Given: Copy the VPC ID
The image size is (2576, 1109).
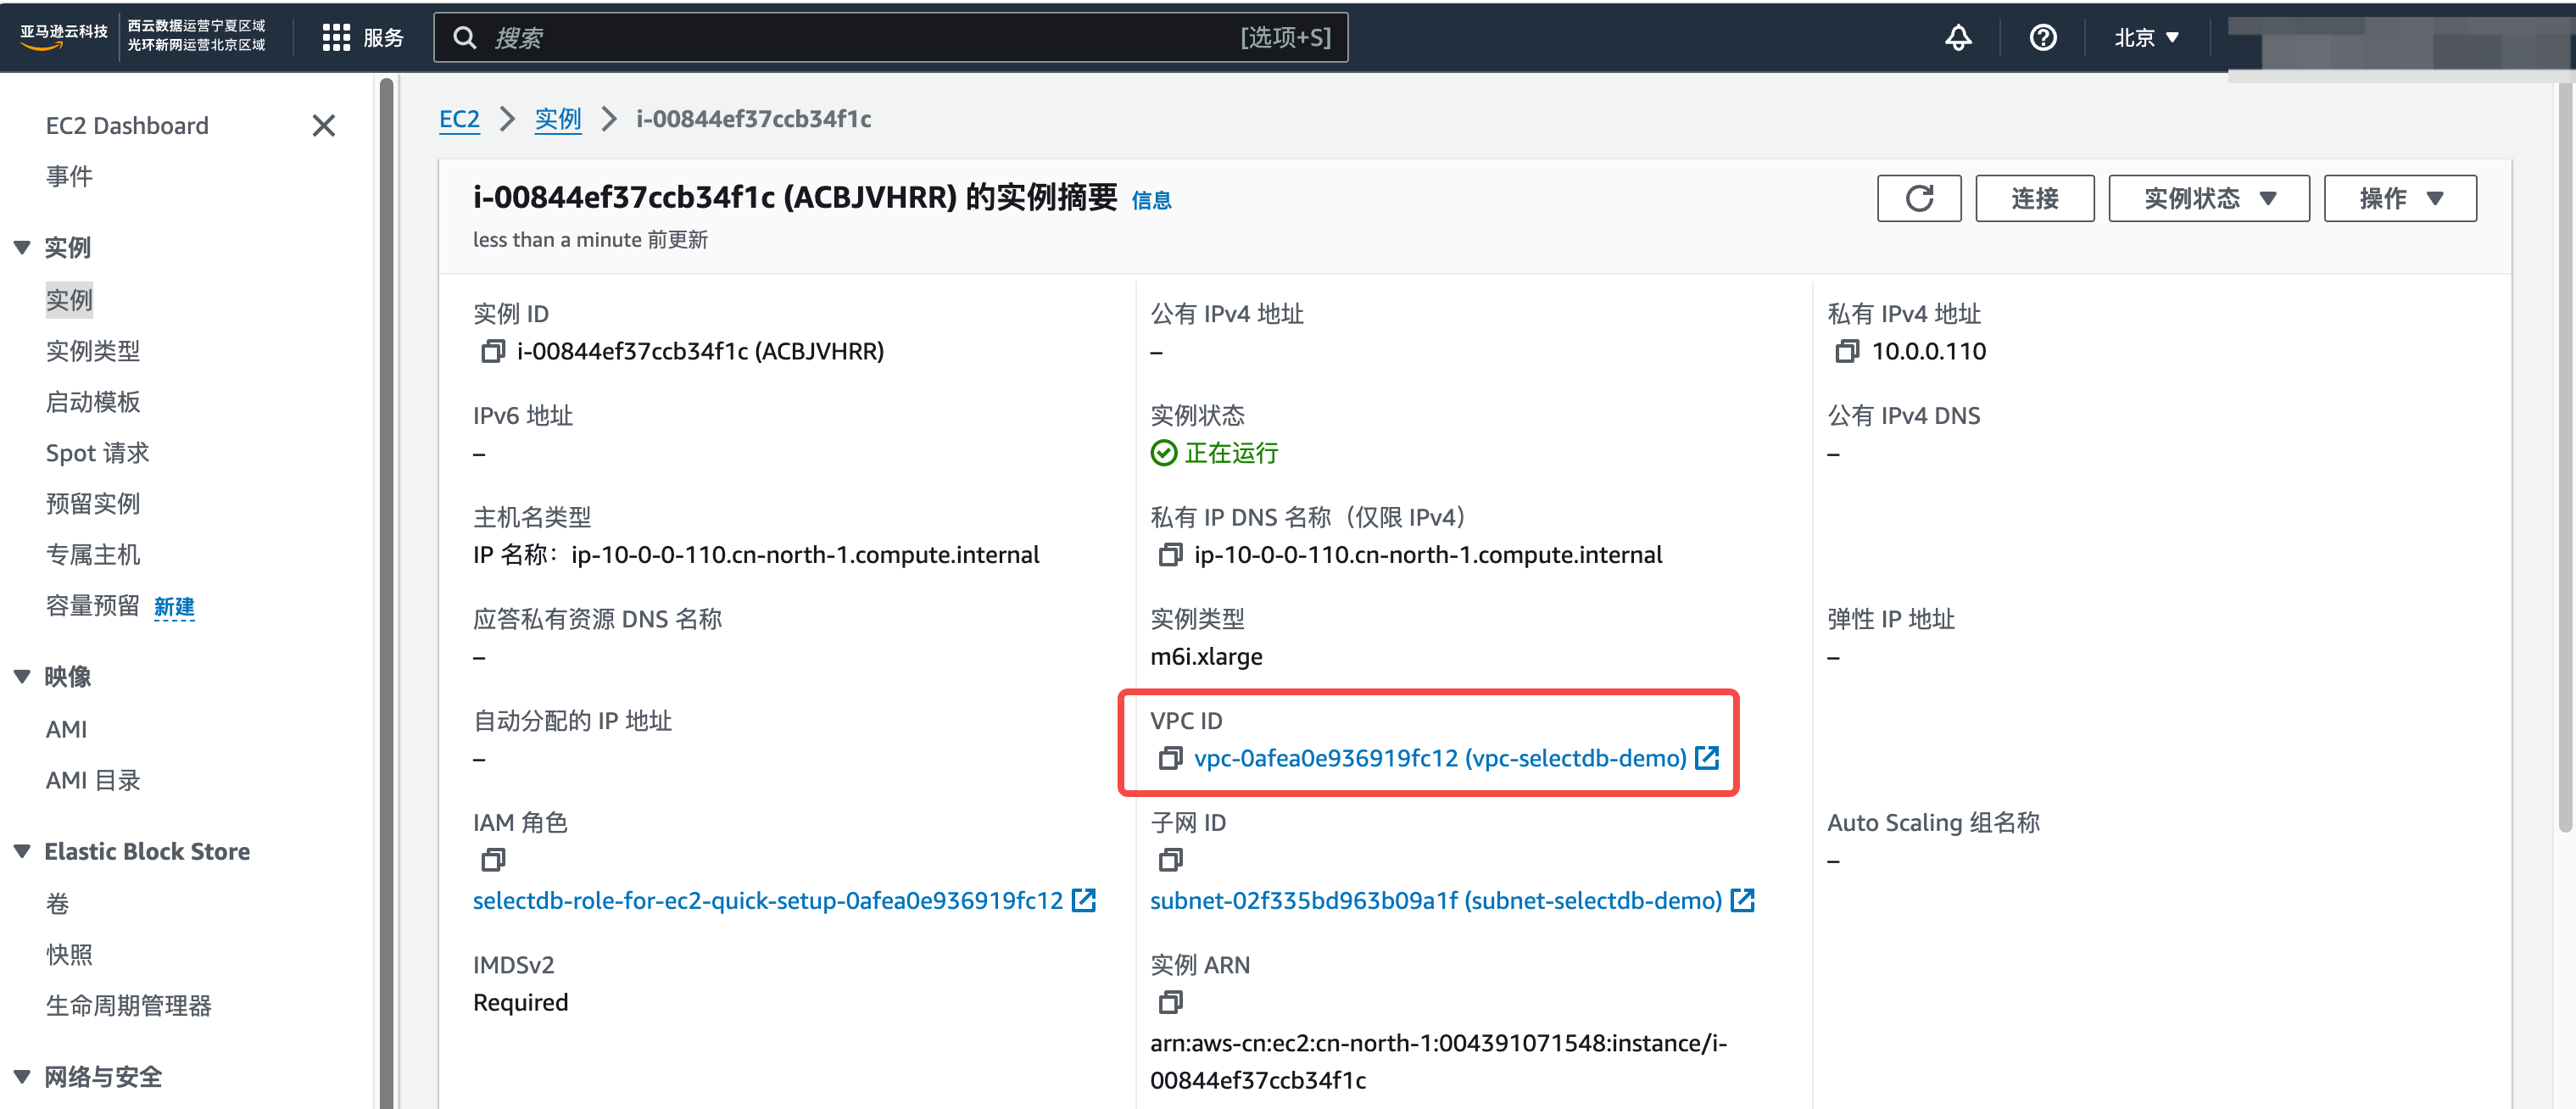Looking at the screenshot, I should pyautogui.click(x=1169, y=759).
